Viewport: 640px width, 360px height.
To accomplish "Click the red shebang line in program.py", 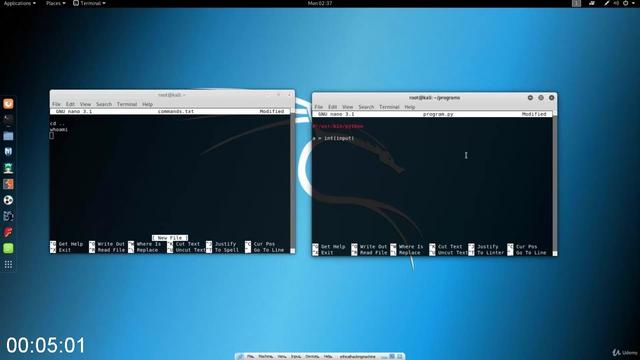I will point(338,126).
